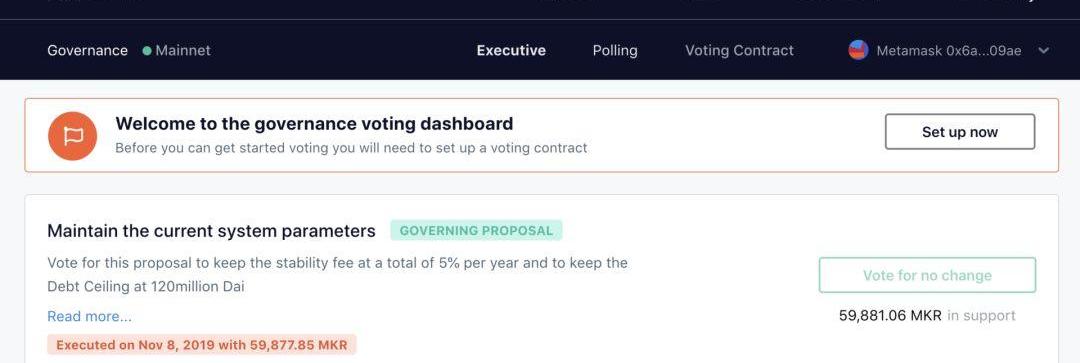Screen dimensions: 1080x363
Task: Go to the Voting Contract tab
Action: (x=739, y=50)
